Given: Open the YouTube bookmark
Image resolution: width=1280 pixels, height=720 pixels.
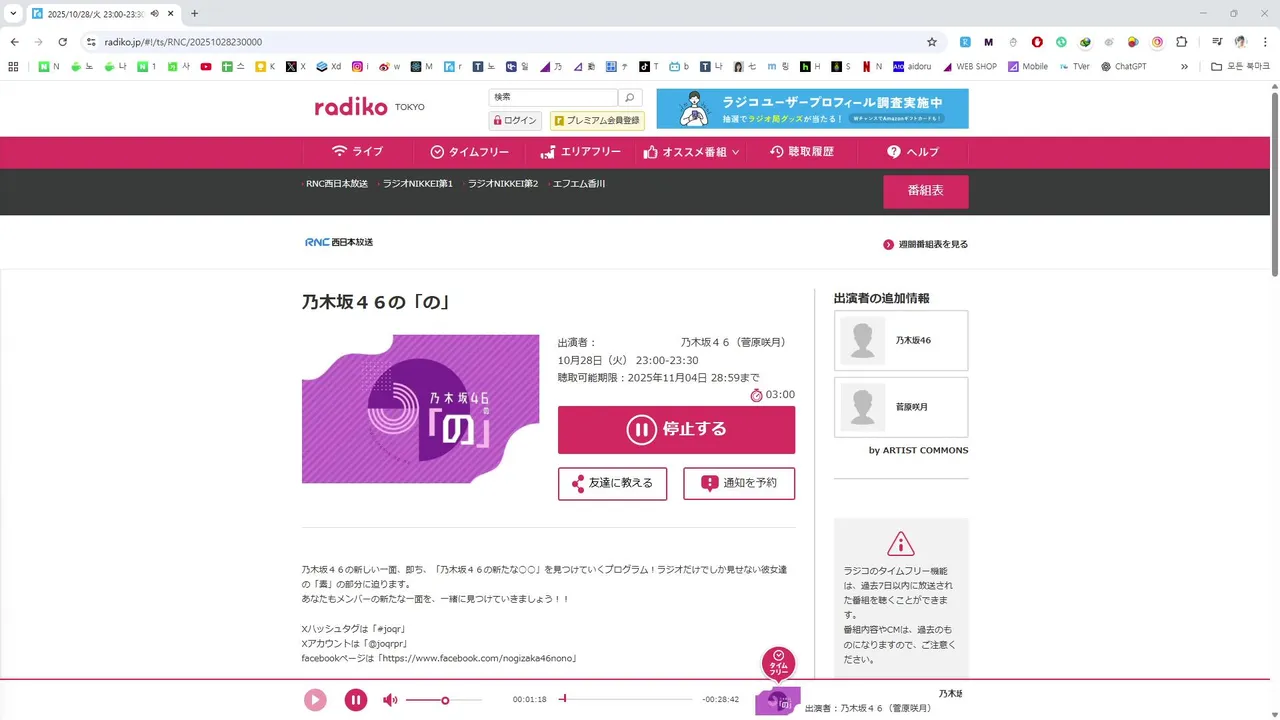Looking at the screenshot, I should (206, 67).
